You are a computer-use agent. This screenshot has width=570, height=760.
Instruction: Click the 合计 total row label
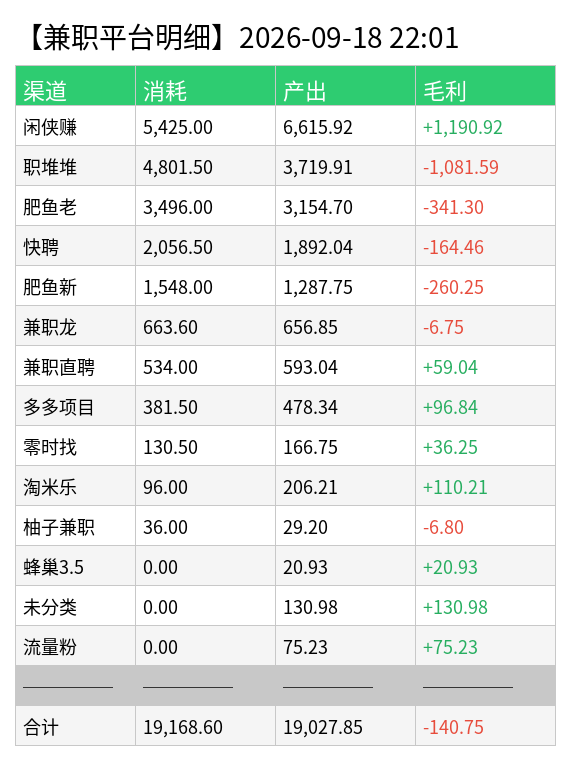(x=41, y=728)
